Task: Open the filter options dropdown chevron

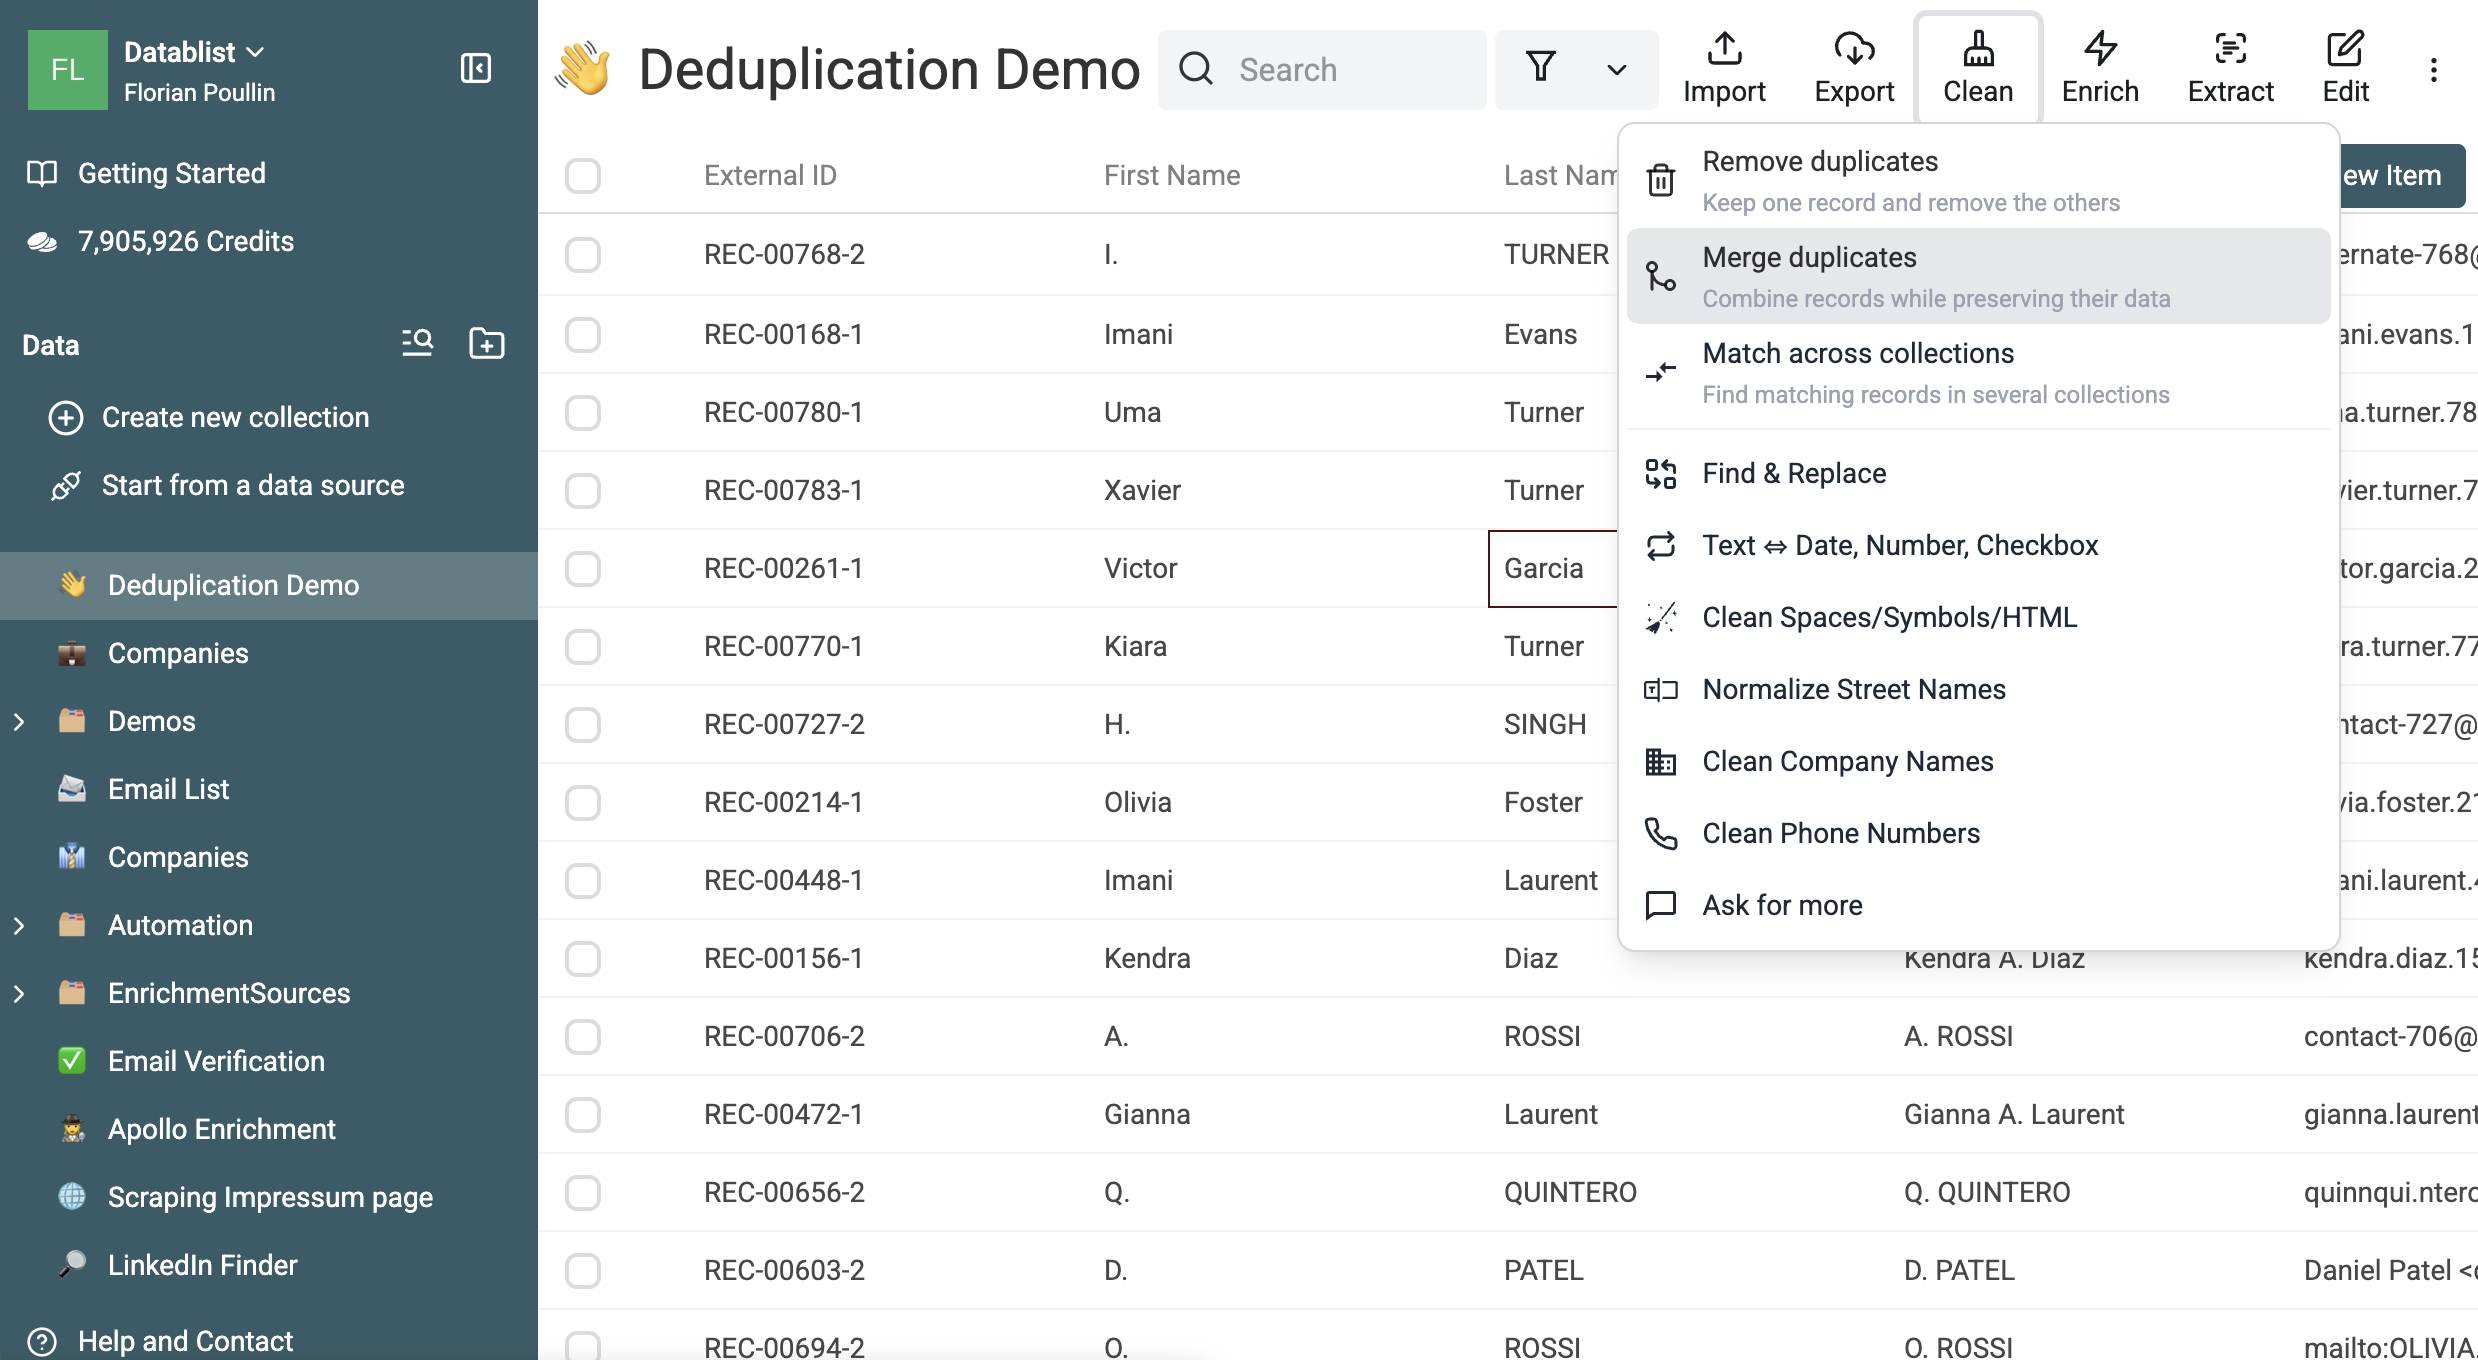Action: [x=1616, y=70]
